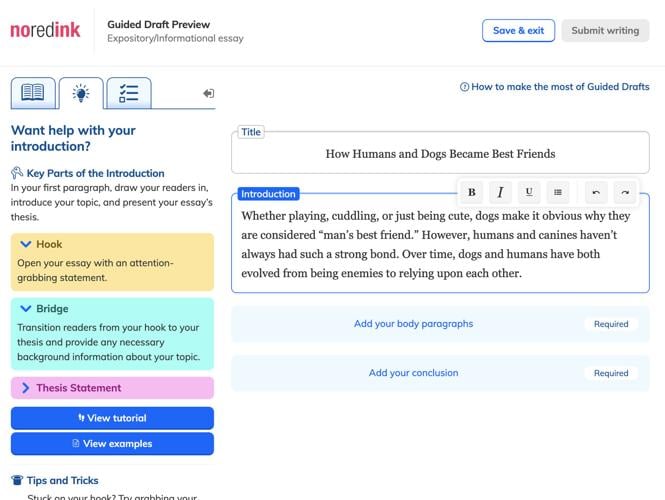The width and height of the screenshot is (665, 500).
Task: Insert a bulleted list from the toolbar
Action: (558, 193)
